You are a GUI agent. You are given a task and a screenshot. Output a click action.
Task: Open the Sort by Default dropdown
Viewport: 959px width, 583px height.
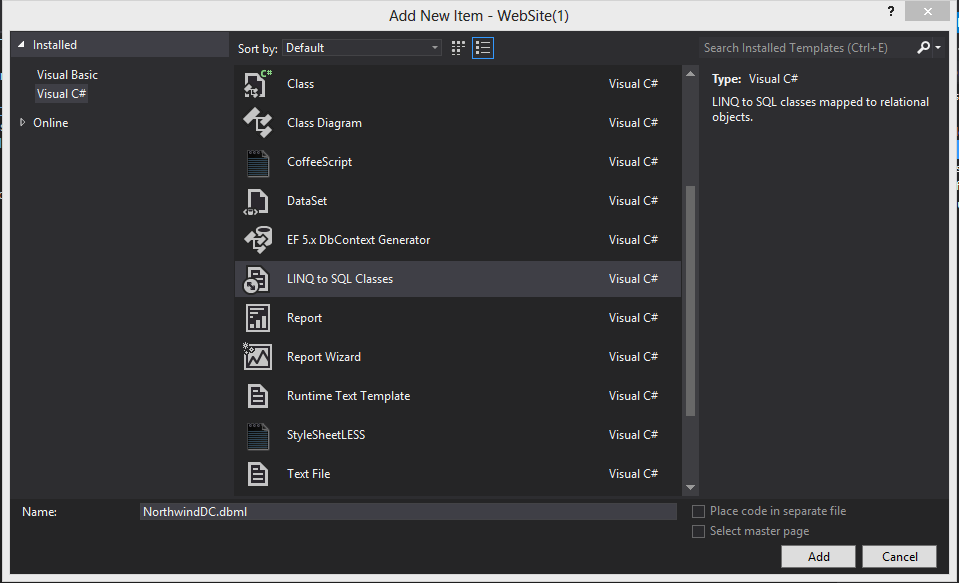point(362,48)
